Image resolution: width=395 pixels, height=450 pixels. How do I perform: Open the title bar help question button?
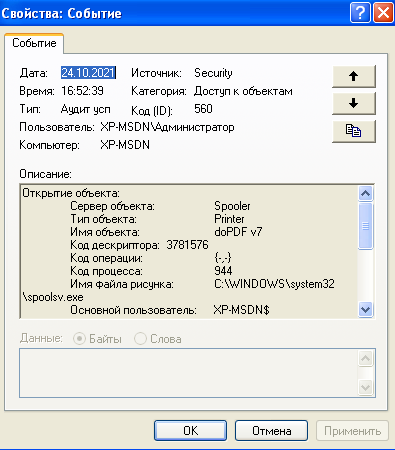[x=360, y=13]
